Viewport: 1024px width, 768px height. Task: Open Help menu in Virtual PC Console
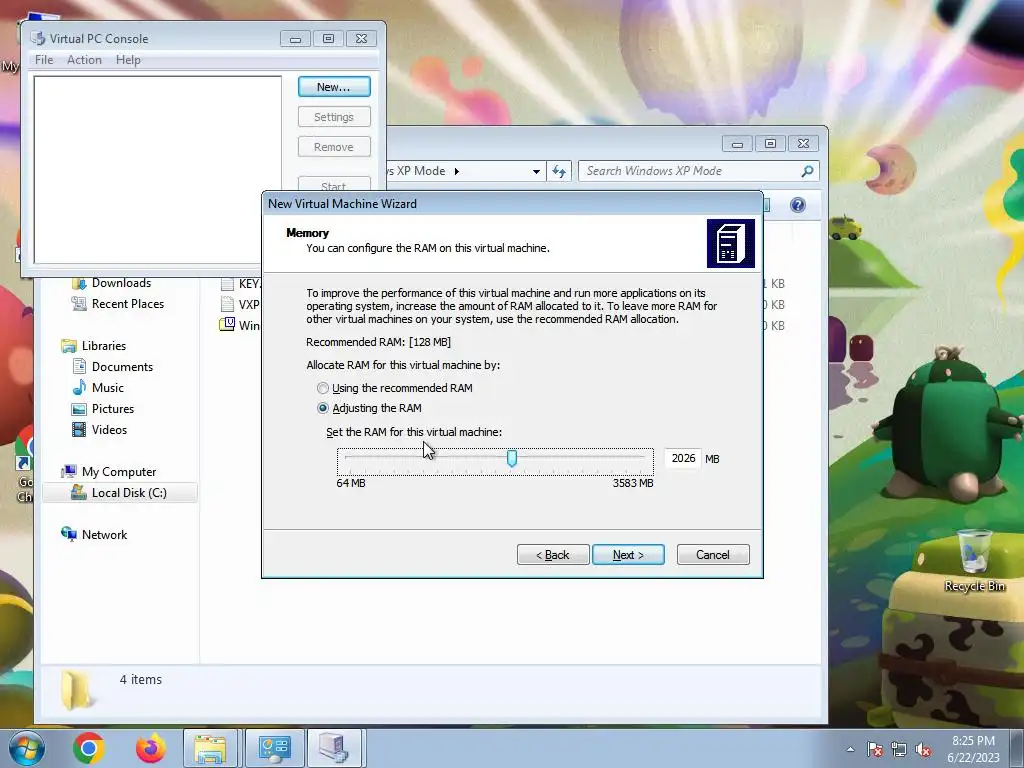point(128,59)
